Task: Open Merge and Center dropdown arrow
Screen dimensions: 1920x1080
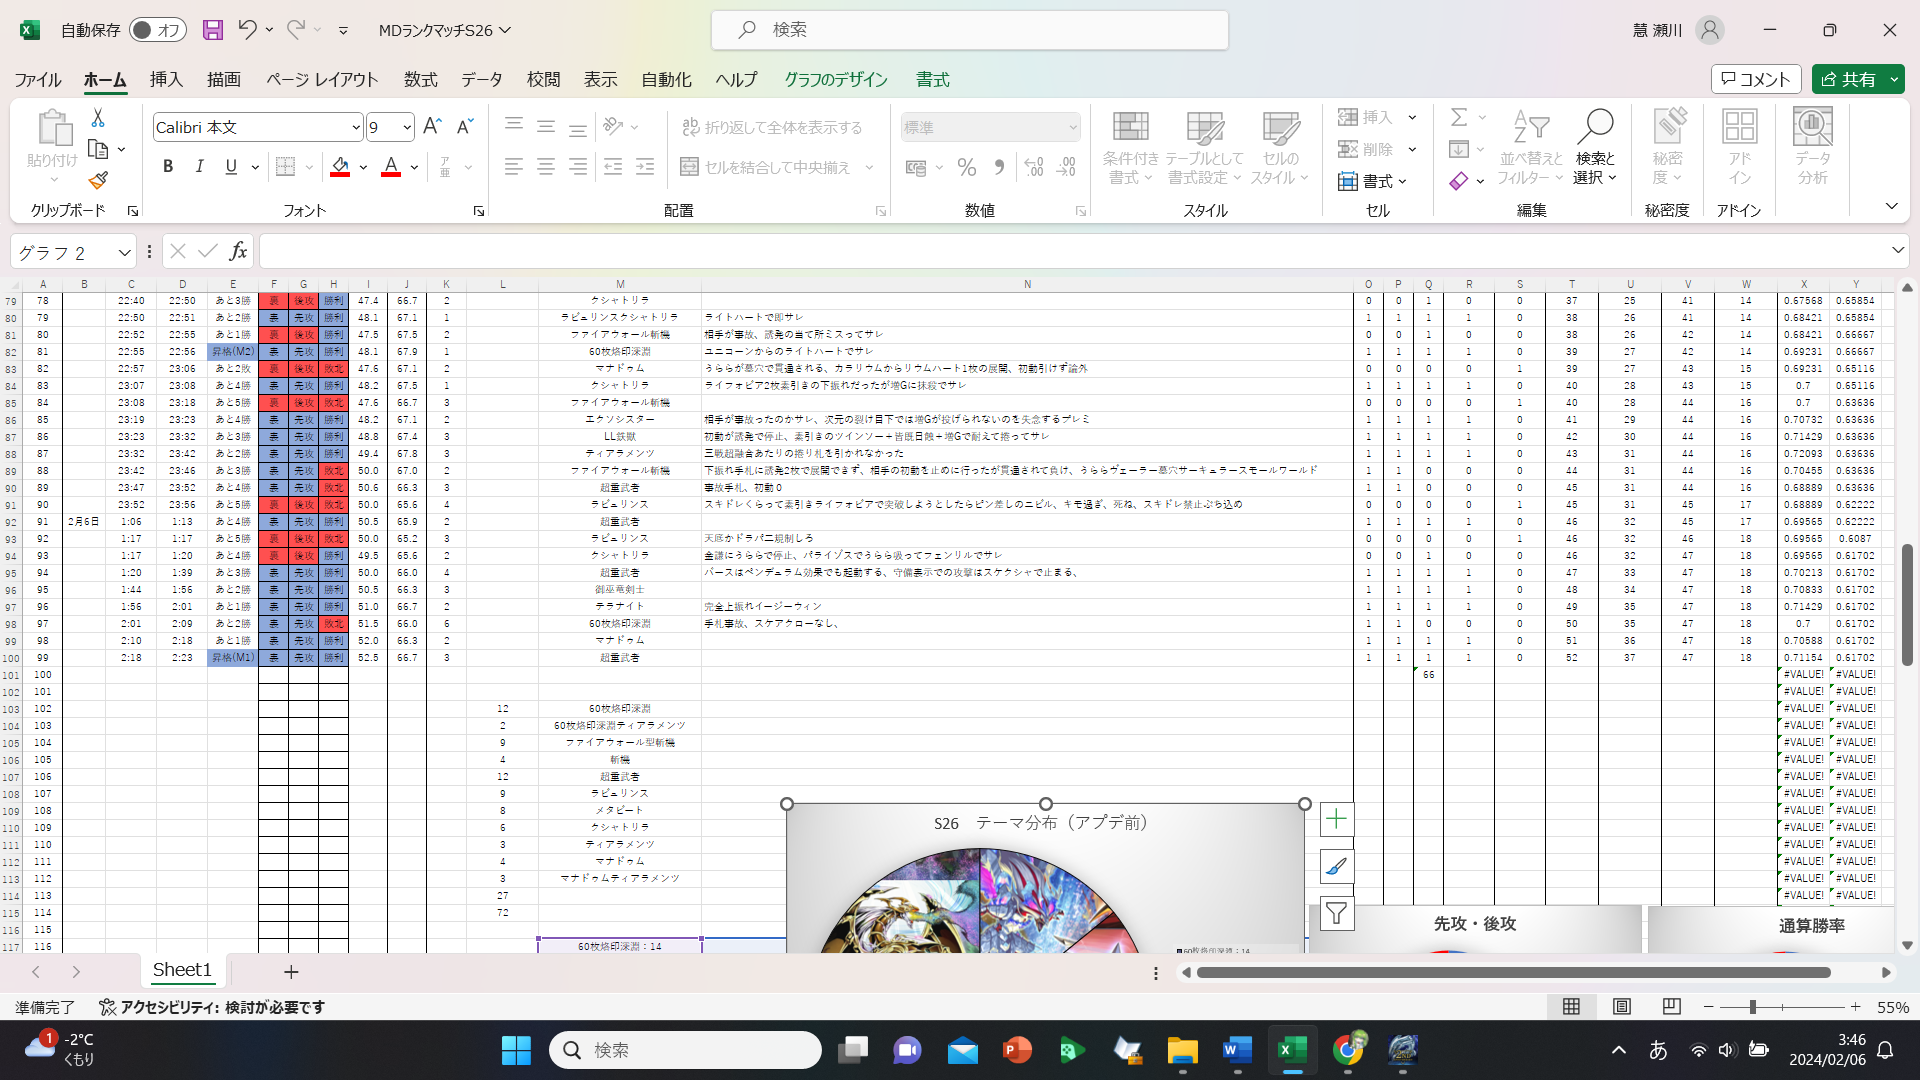Action: coord(869,167)
